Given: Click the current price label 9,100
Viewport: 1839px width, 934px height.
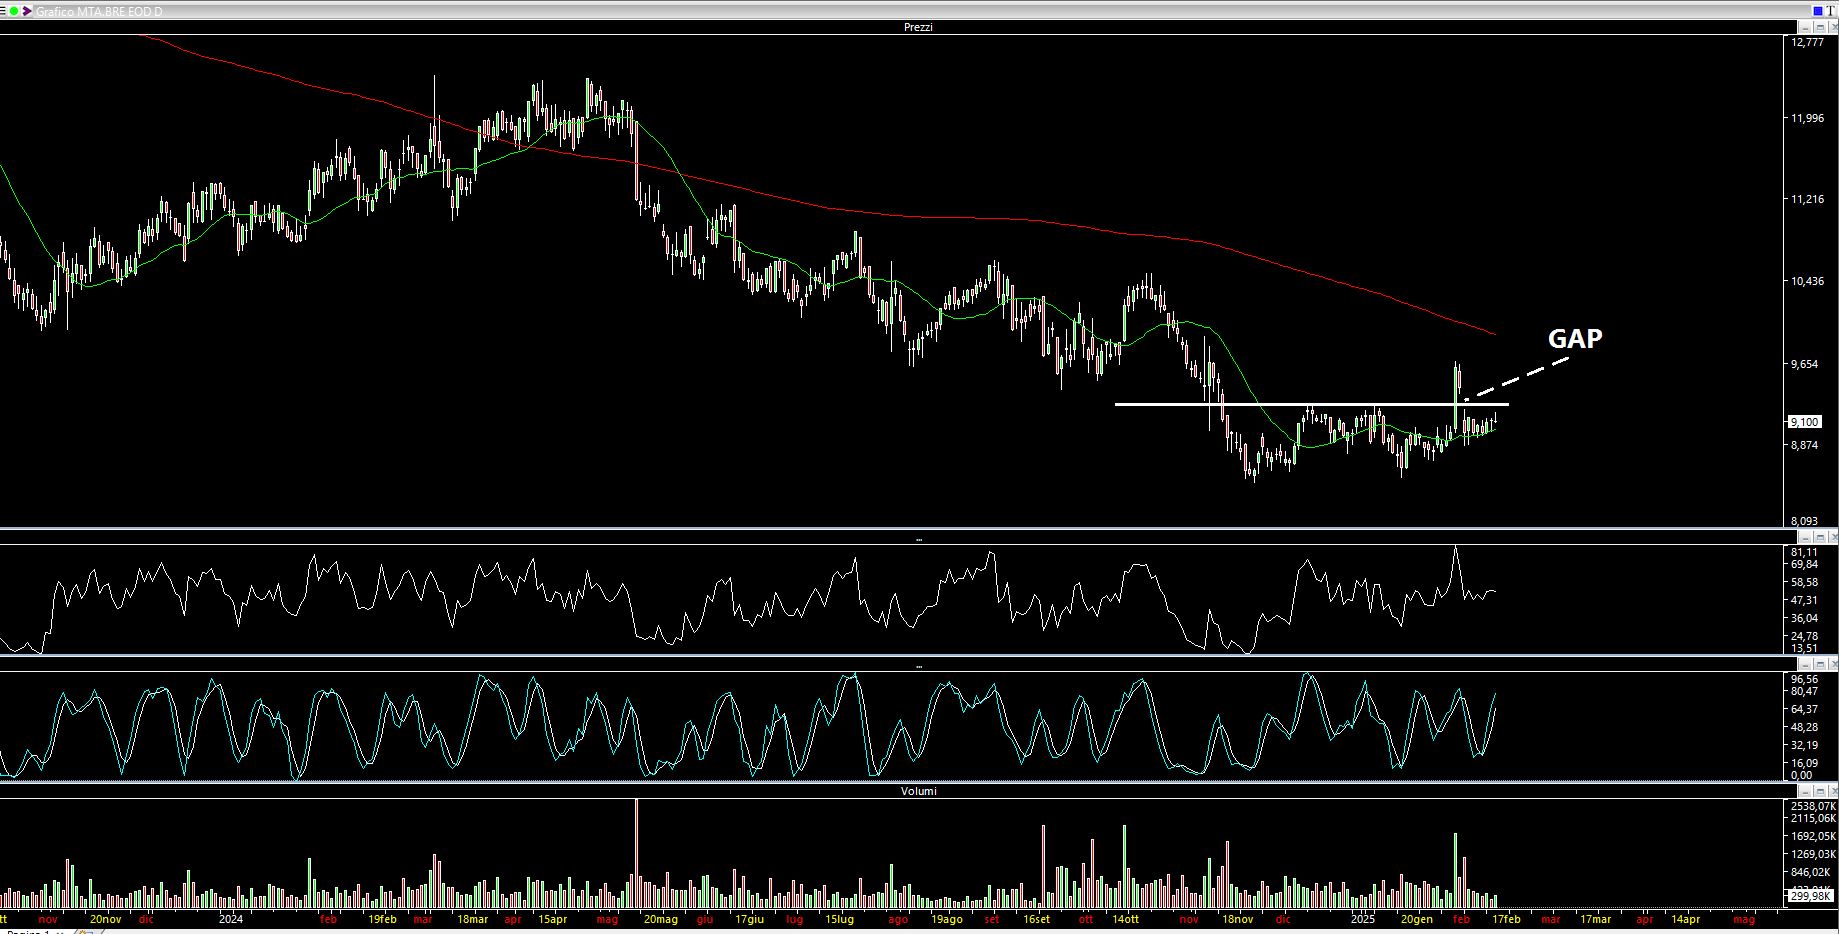Looking at the screenshot, I should 1804,422.
